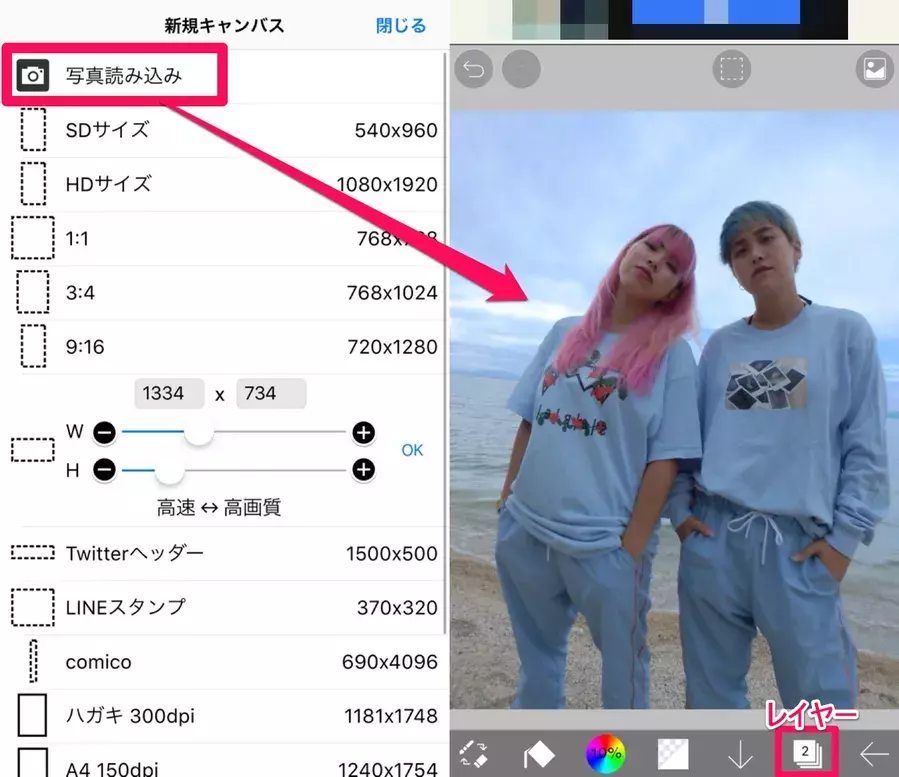899x777 pixels.
Task: Decrease width with the W minus button
Action: point(104,432)
